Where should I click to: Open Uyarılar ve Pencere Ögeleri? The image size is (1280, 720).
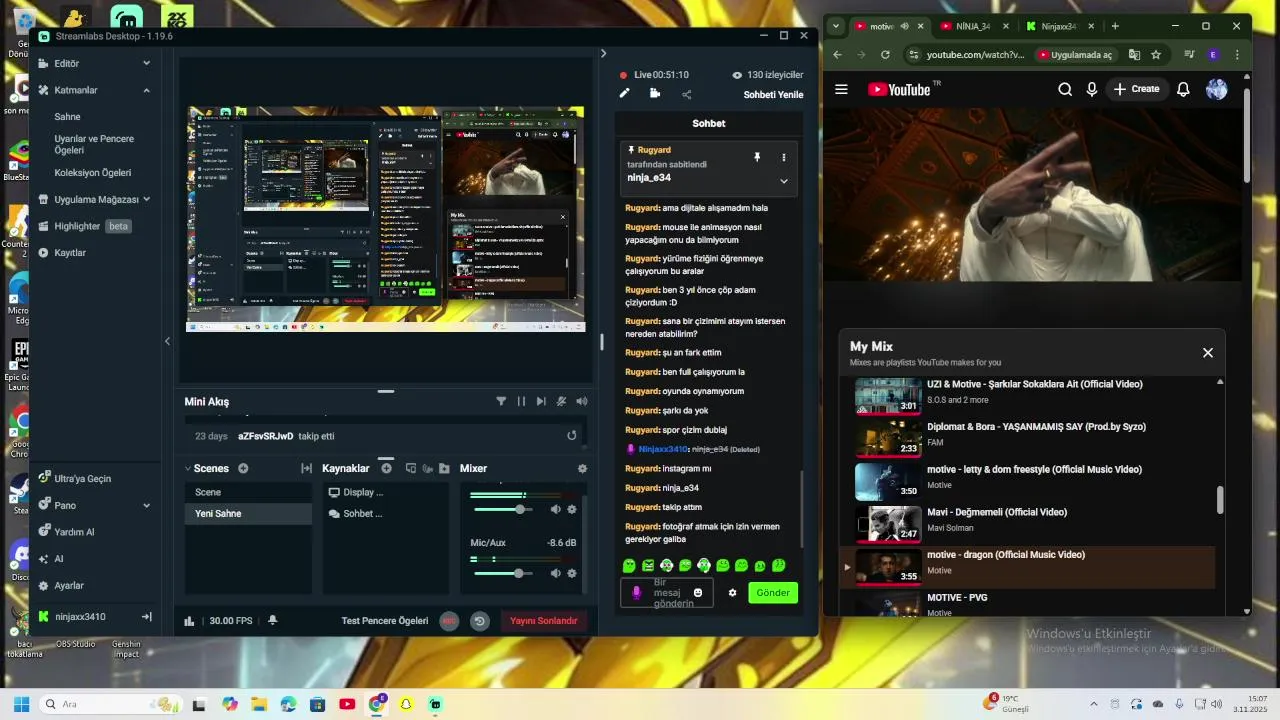(94, 144)
